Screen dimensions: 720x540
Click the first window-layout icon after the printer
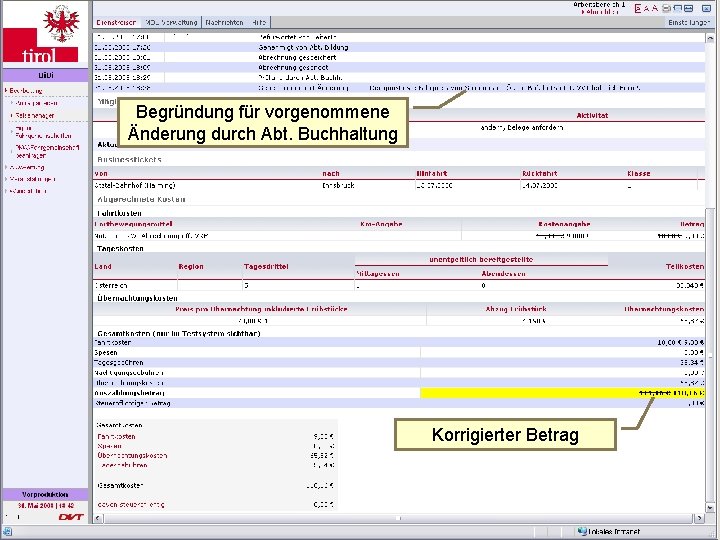click(678, 9)
